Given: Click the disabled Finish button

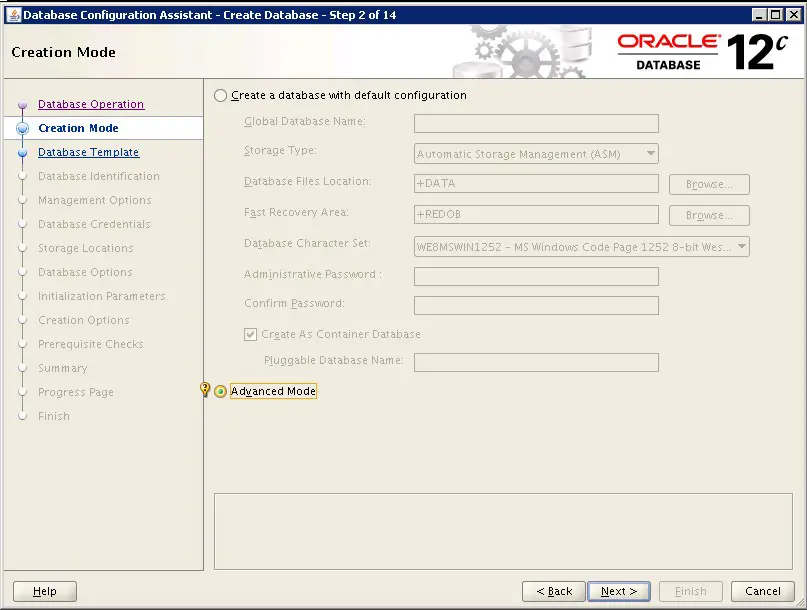Looking at the screenshot, I should (691, 591).
